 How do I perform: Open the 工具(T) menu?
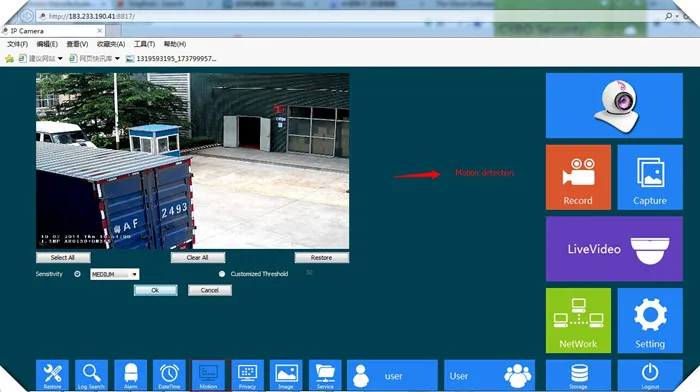pos(144,44)
